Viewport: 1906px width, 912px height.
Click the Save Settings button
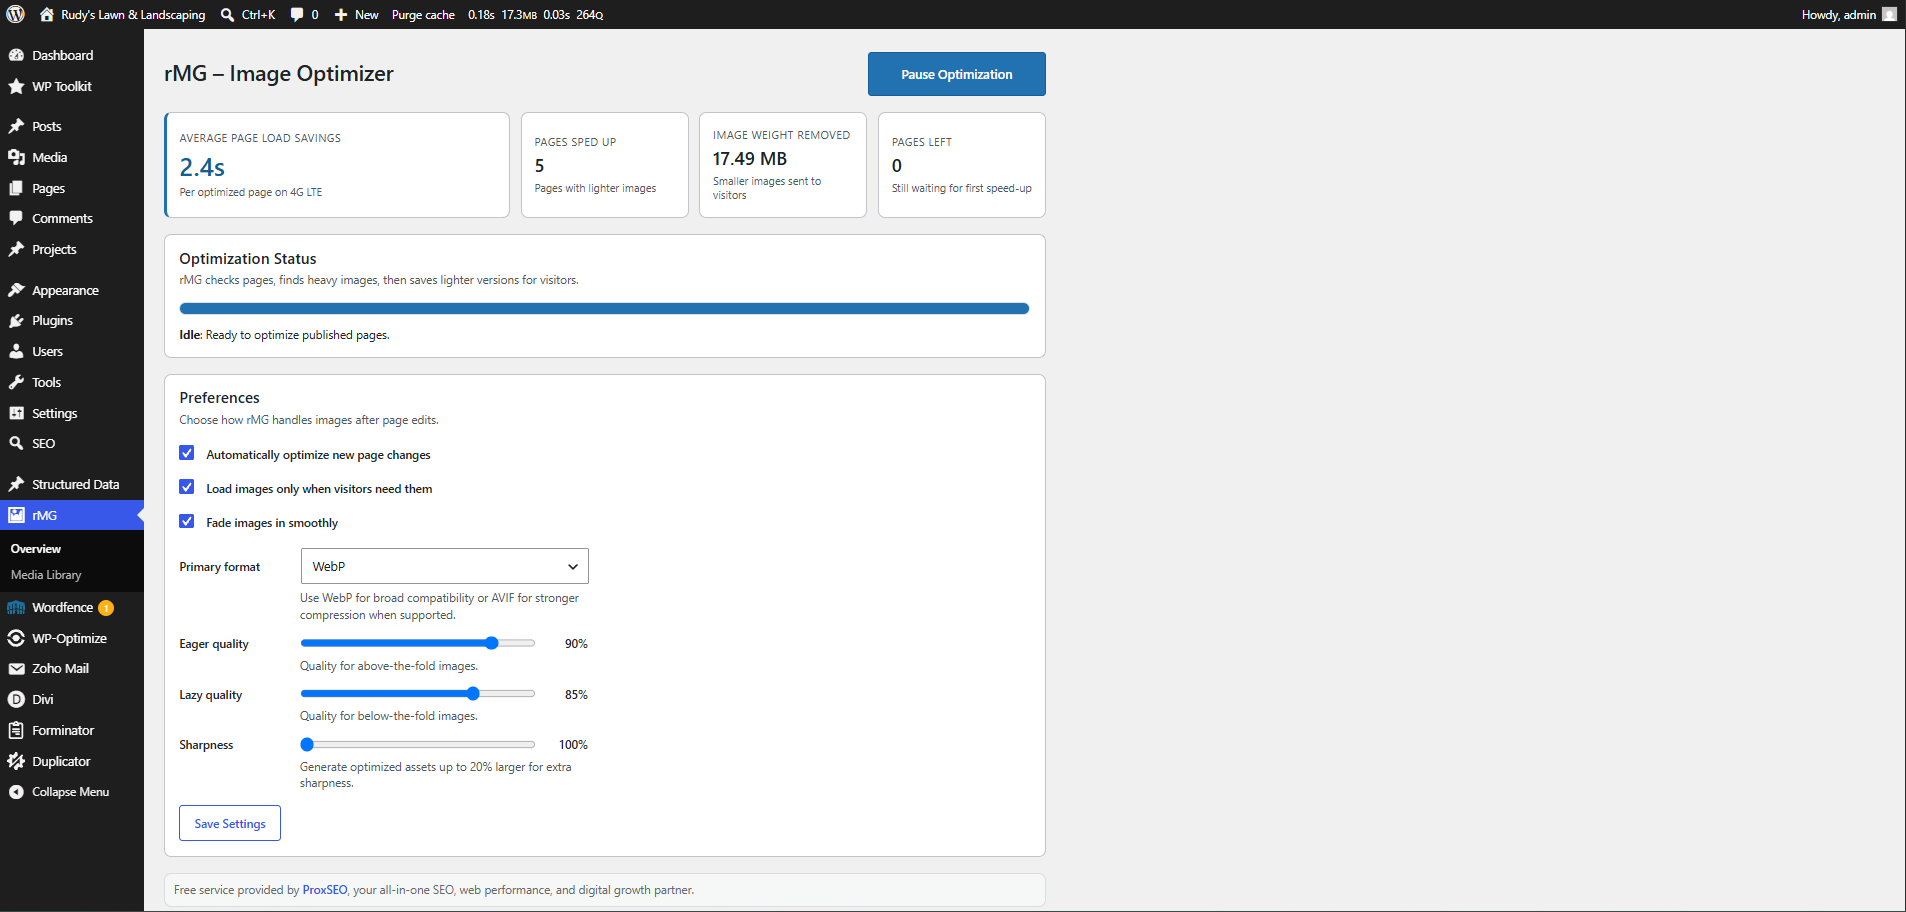coord(230,823)
